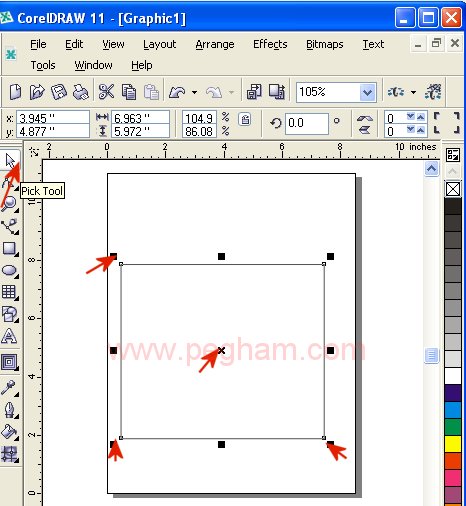Select the Eyedropper tool
466x506 pixels.
[9, 388]
